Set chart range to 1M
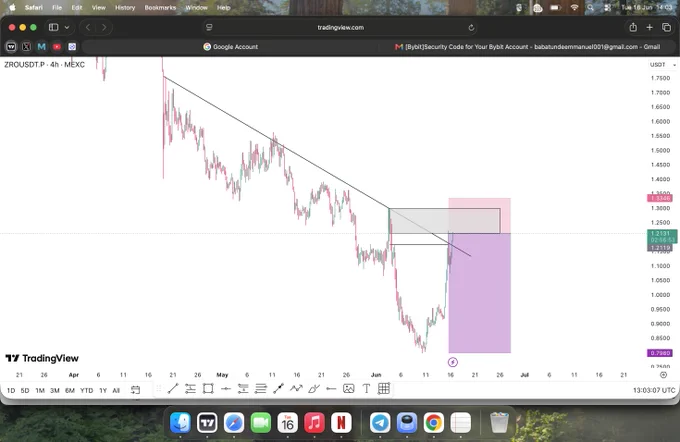 (40, 390)
